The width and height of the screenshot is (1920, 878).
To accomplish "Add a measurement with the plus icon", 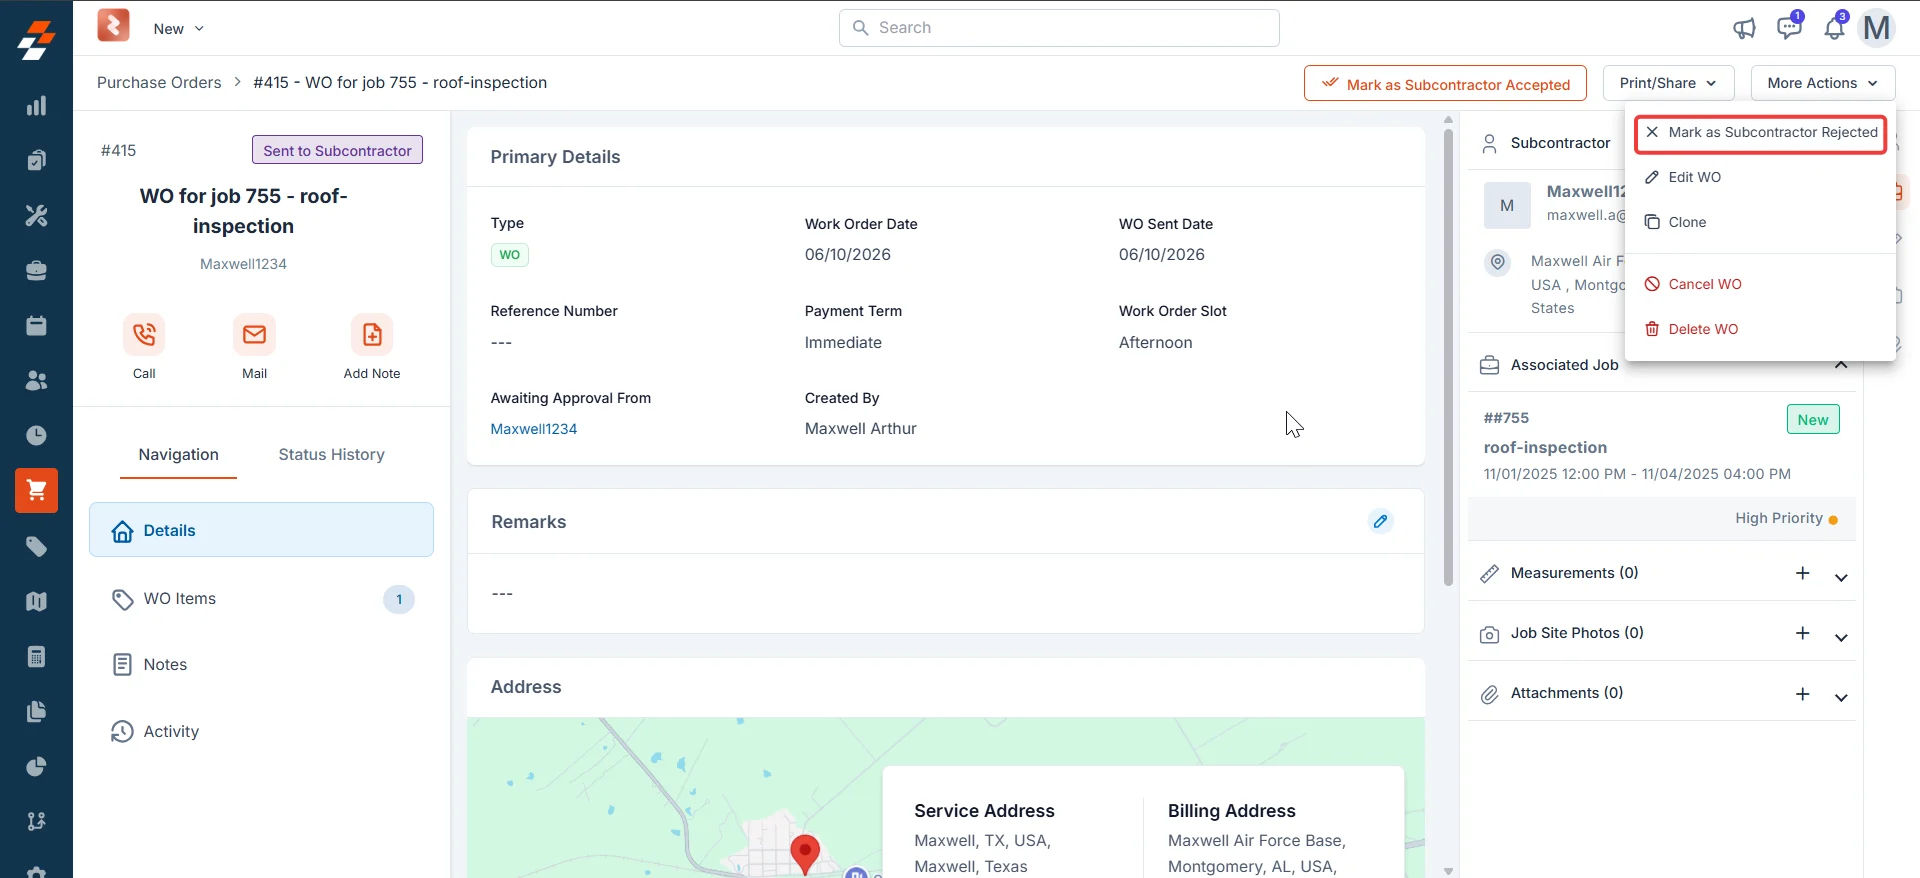I will [1803, 573].
